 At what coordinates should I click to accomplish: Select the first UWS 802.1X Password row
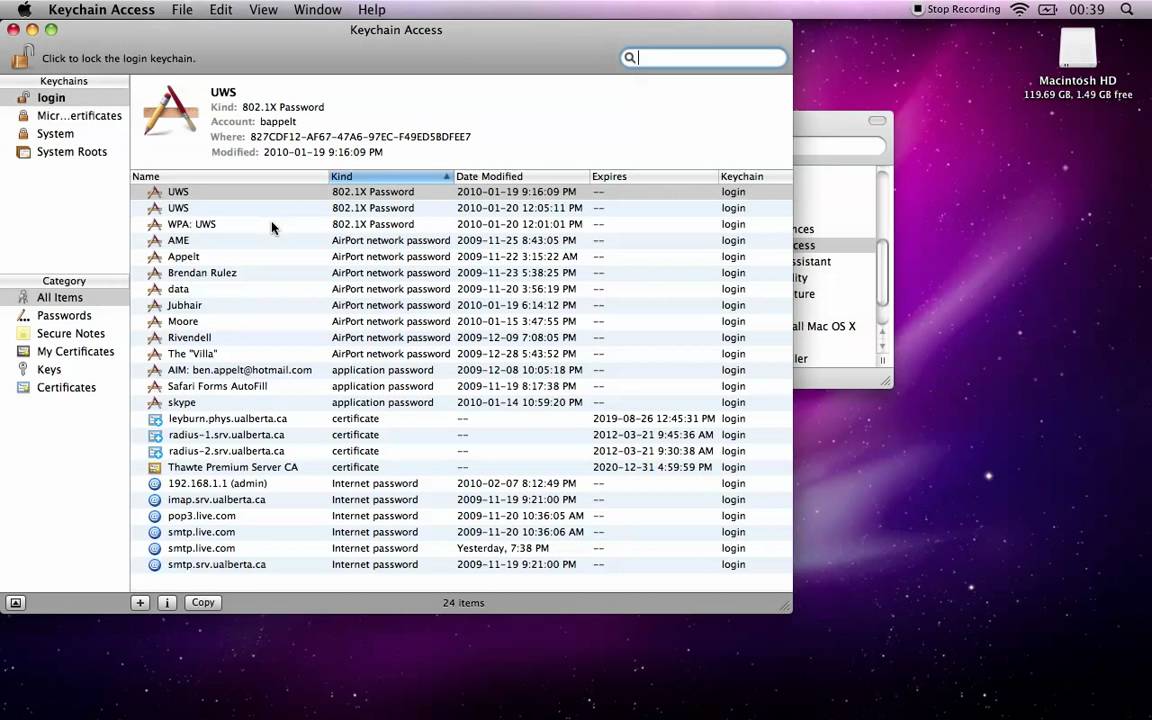[461, 192]
